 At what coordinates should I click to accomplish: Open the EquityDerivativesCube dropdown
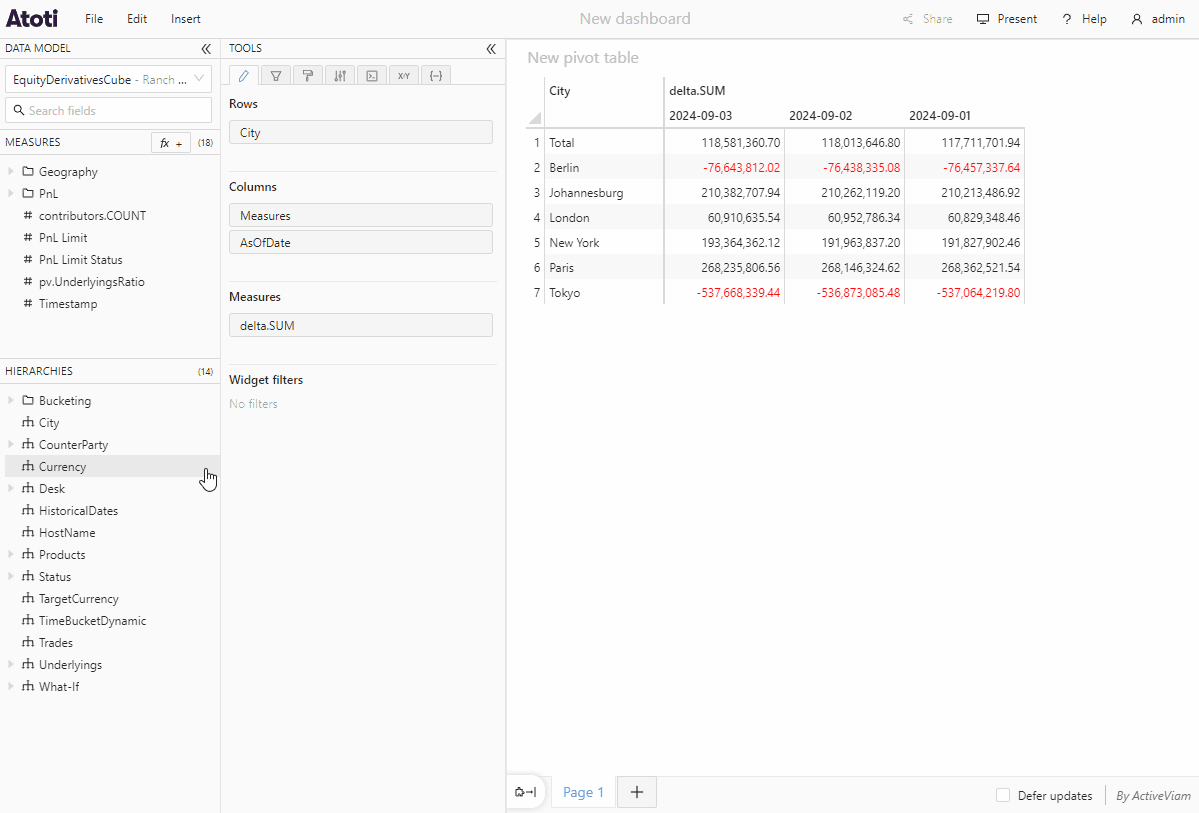point(109,80)
